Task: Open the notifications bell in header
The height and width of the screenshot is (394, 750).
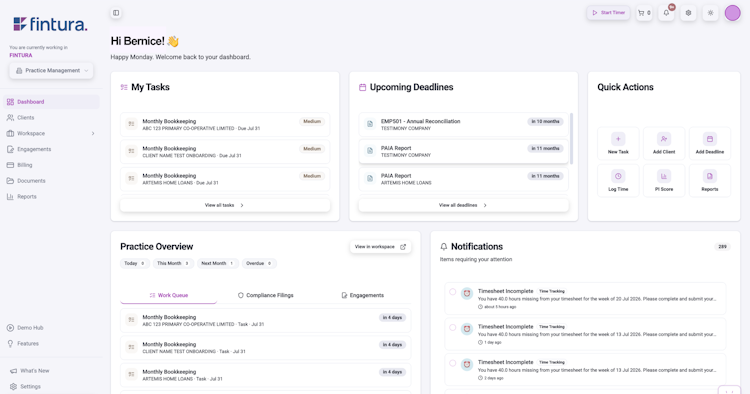Action: 666,13
